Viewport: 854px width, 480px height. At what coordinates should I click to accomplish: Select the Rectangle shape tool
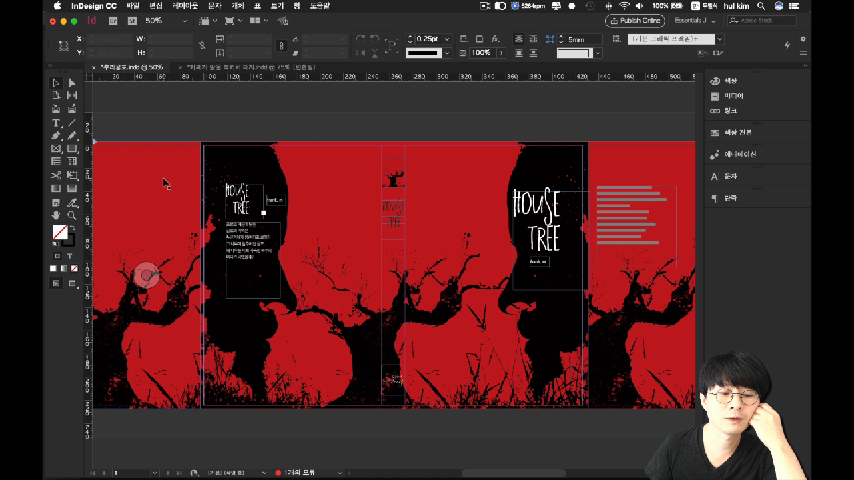click(72, 149)
